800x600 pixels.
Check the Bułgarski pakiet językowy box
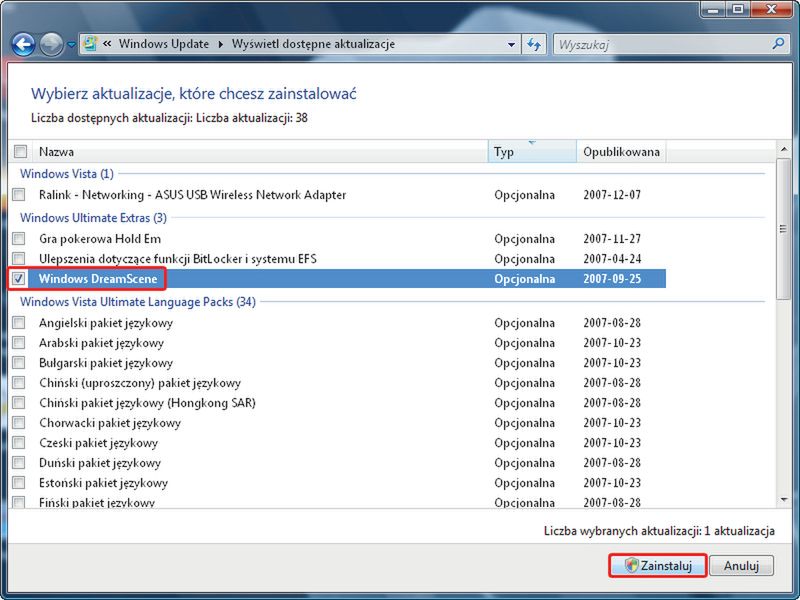[19, 362]
